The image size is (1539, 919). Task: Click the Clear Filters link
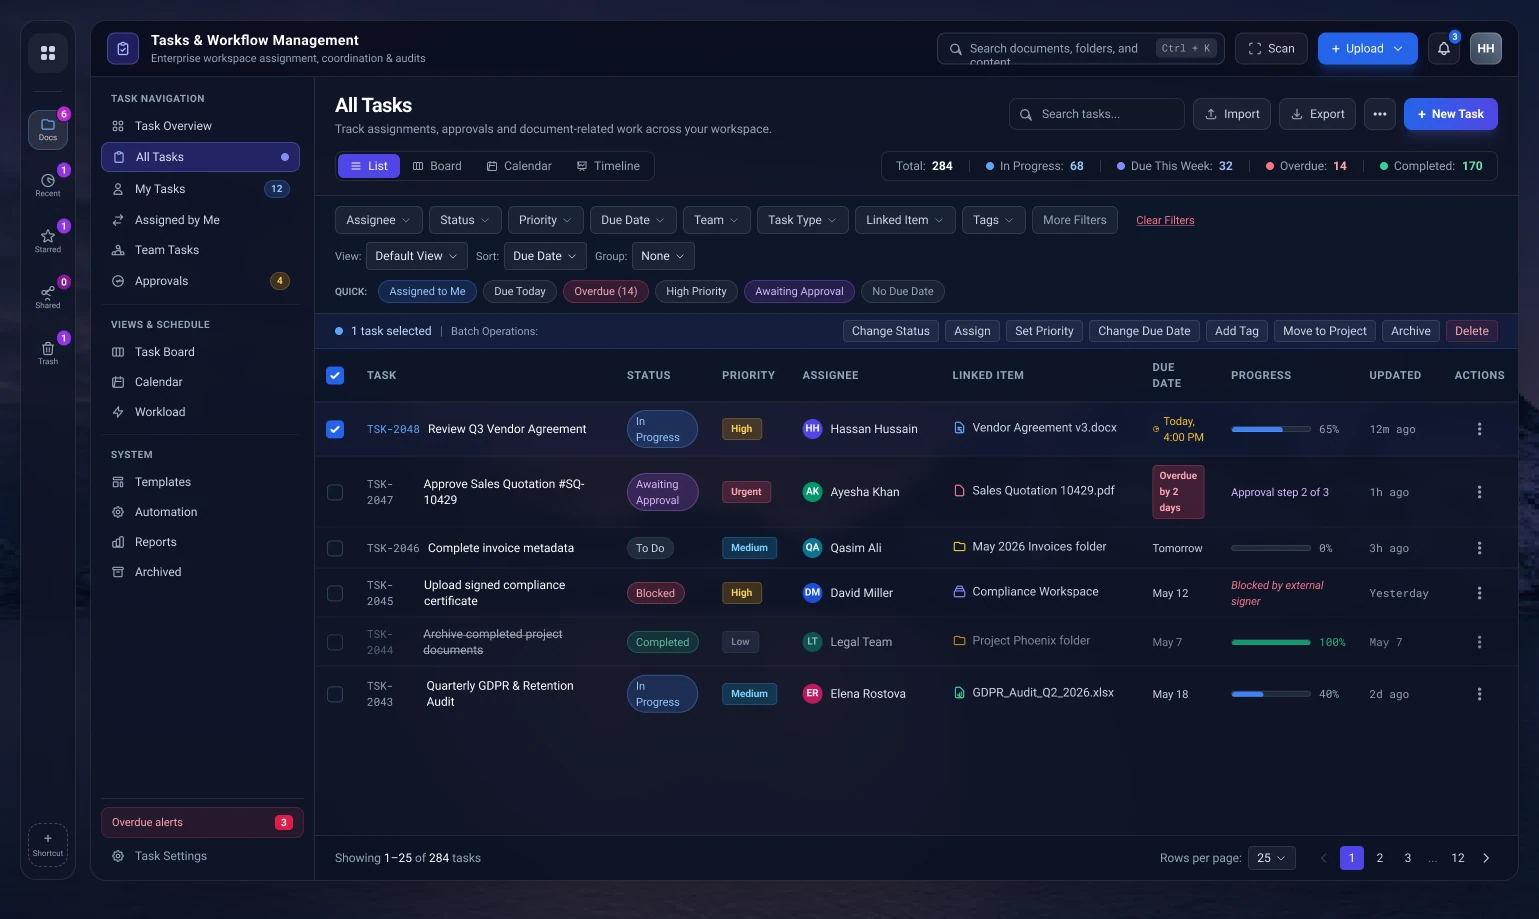(1165, 220)
